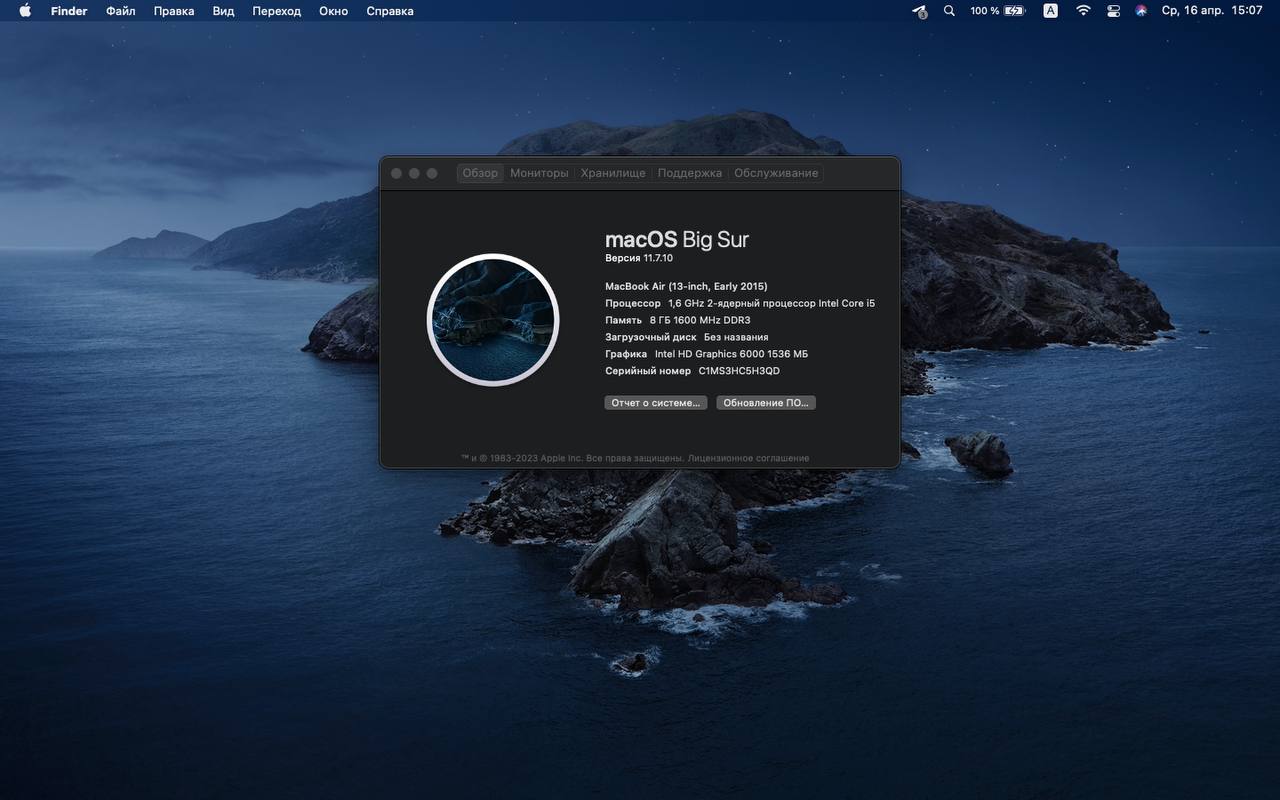Open the Finder menu in menu bar
The height and width of the screenshot is (800, 1280).
point(69,11)
